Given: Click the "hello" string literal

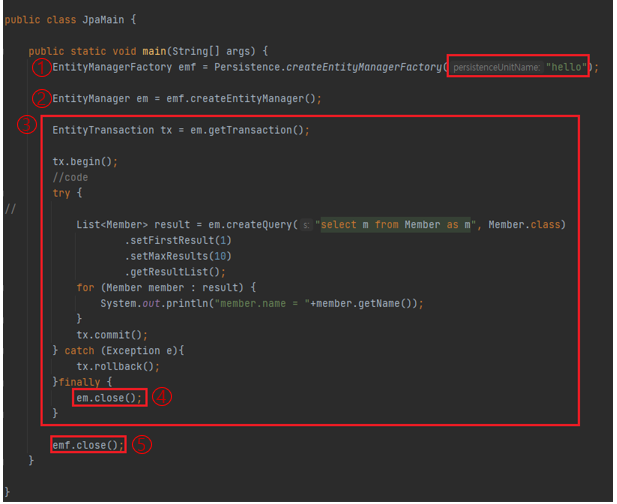Looking at the screenshot, I should click(x=566, y=67).
